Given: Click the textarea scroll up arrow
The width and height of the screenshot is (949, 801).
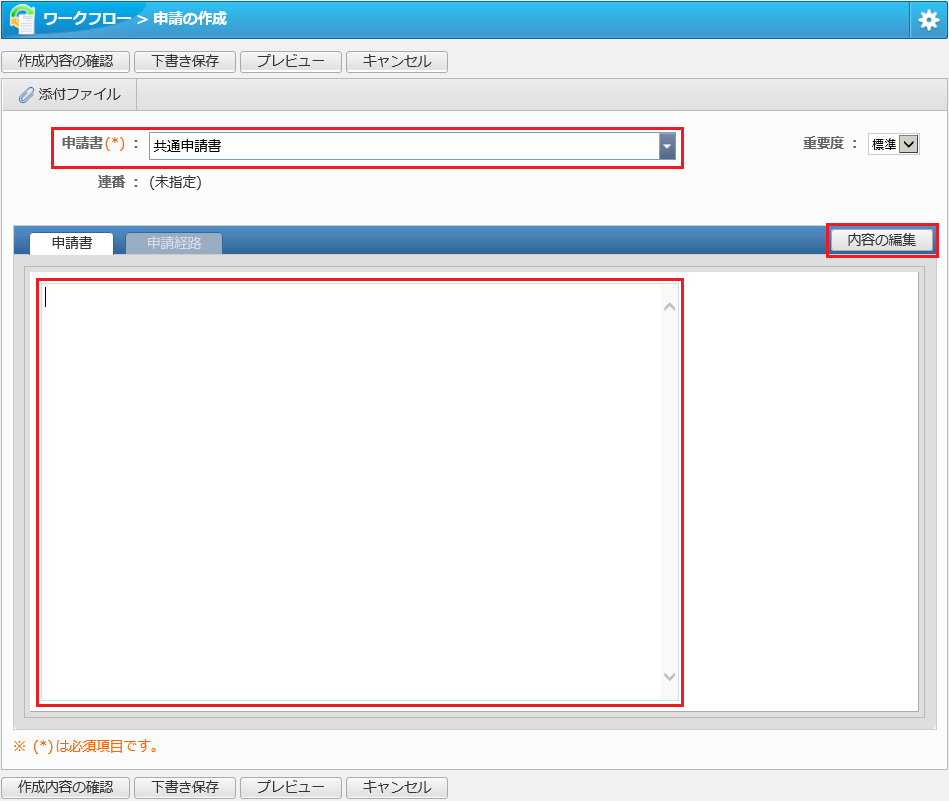Looking at the screenshot, I should (669, 307).
